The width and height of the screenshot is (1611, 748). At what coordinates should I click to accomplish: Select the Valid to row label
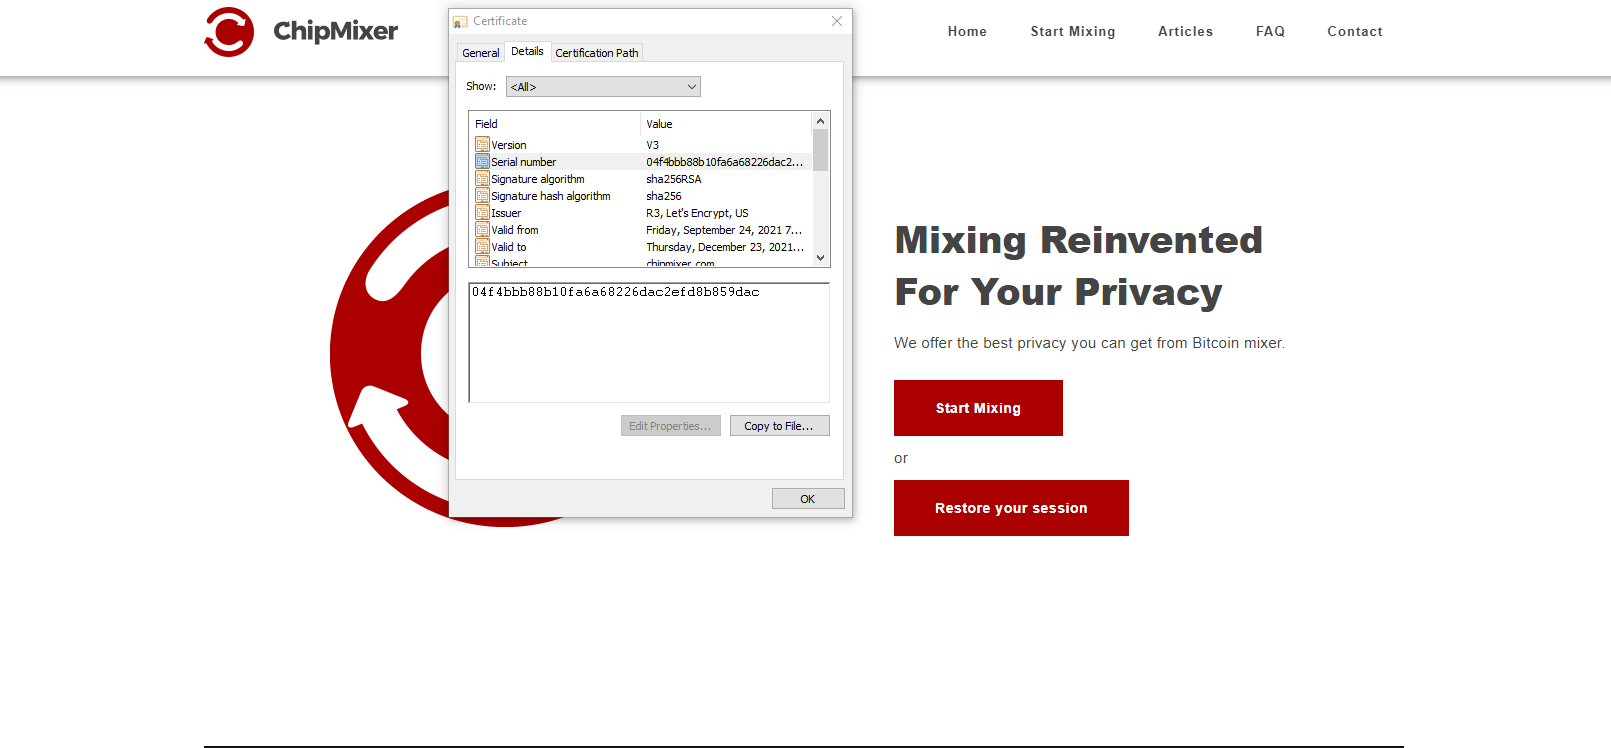click(509, 247)
